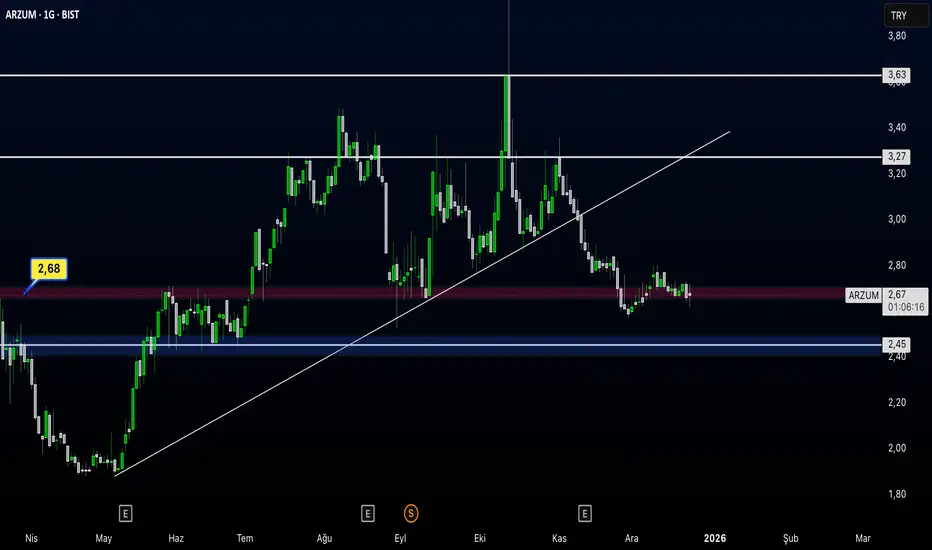932x550 pixels.
Task: Click the earnings E marker near Kas
Action: pyautogui.click(x=584, y=513)
